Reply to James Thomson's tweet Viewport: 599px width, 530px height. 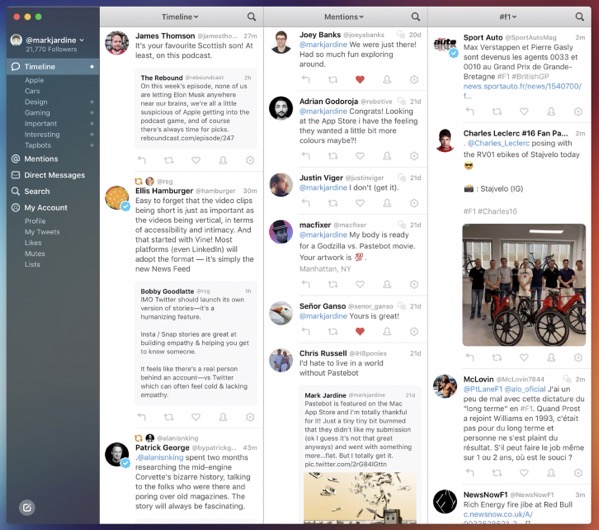click(x=142, y=160)
